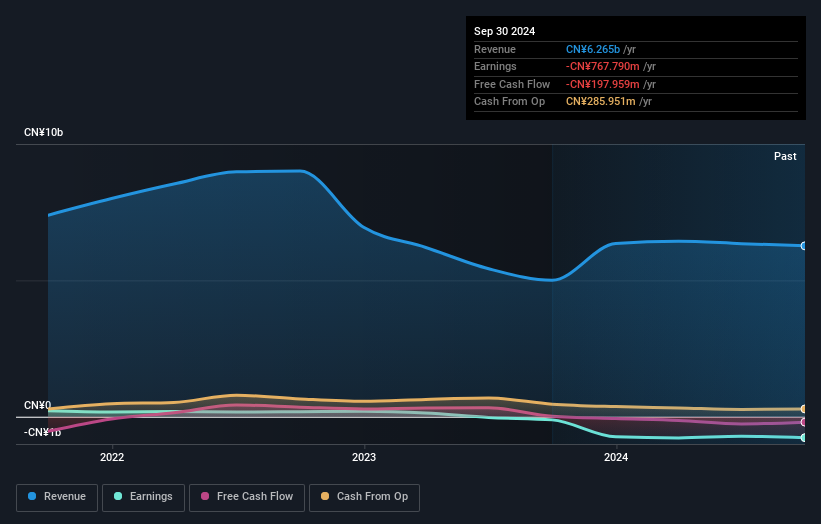Click the teal Earnings legend dot

point(118,496)
